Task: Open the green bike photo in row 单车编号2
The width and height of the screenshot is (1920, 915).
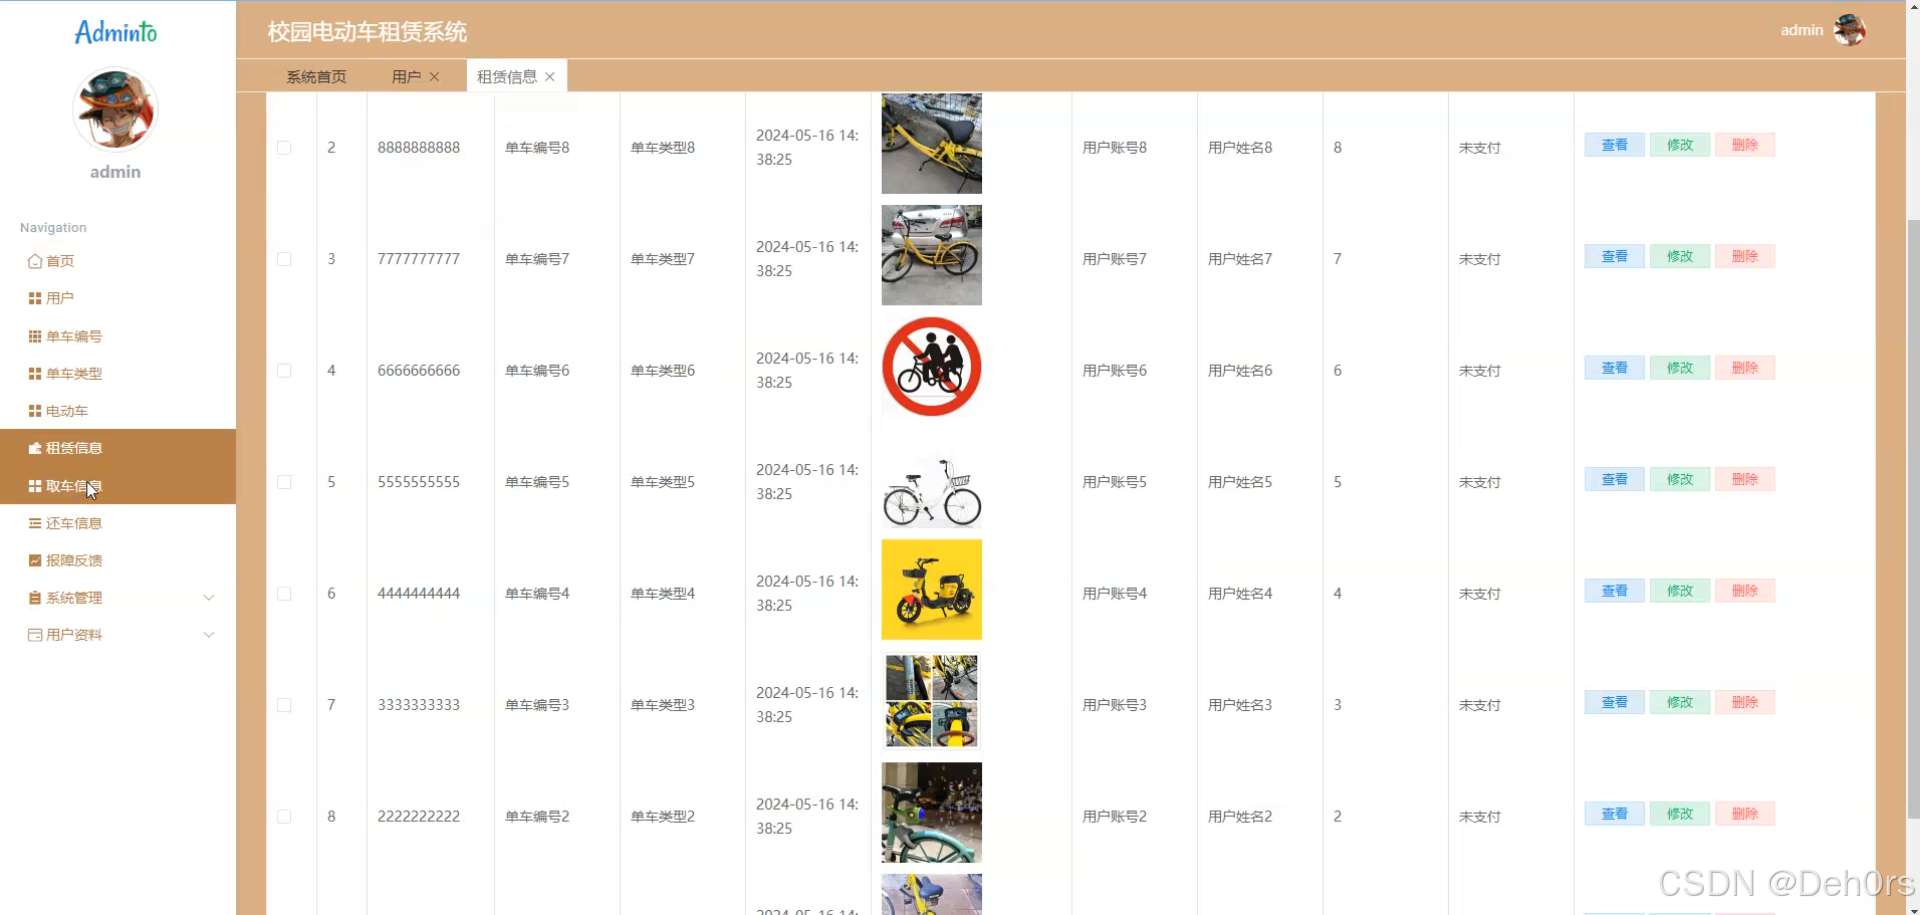Action: [931, 813]
